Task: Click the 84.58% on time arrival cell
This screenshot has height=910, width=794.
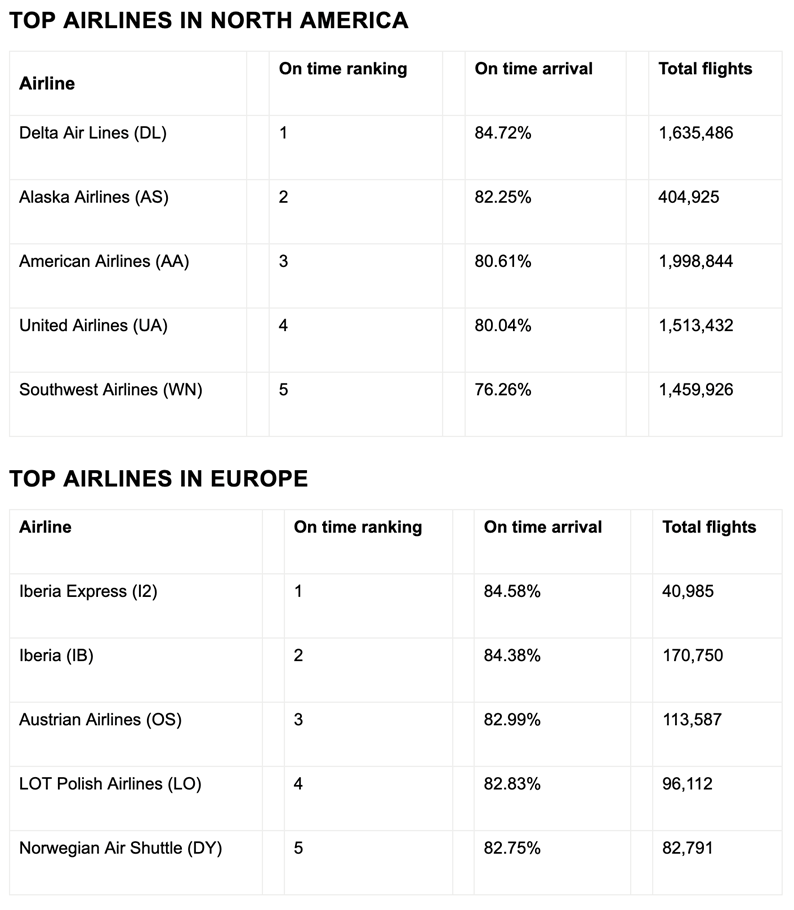Action: [x=512, y=591]
